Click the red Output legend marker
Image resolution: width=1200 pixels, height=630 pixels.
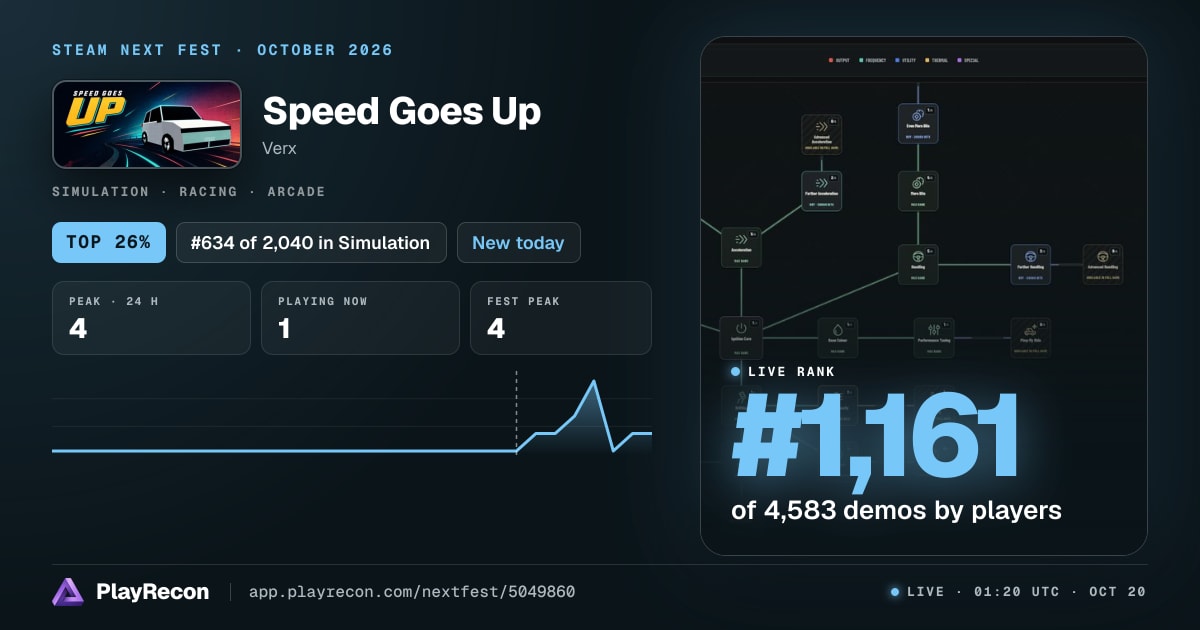coord(831,61)
